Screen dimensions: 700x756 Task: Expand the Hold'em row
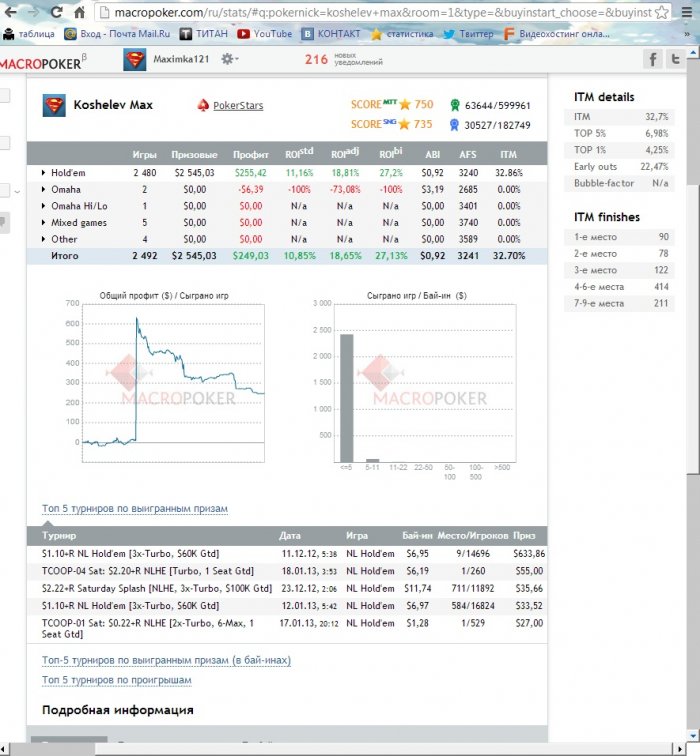43,173
